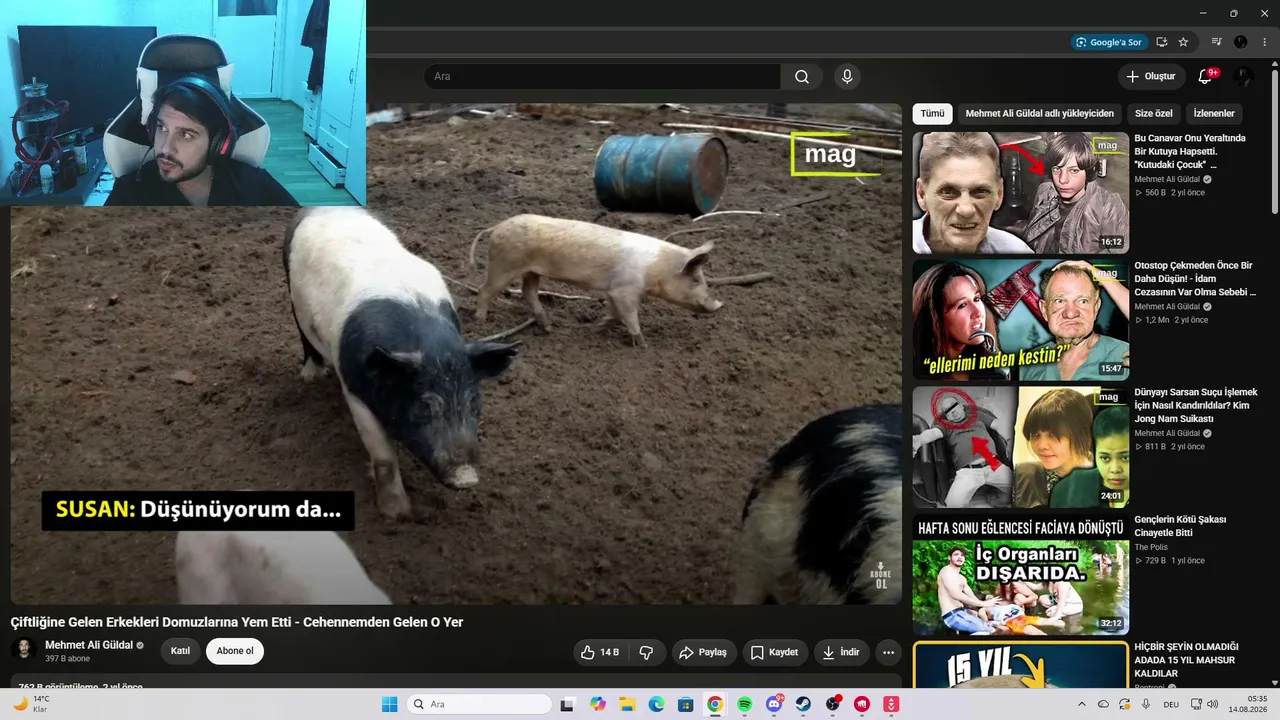The width and height of the screenshot is (1280, 720).
Task: Click video title 'Çiftliğine Gelen Erkekleri Domuzlarına Yem Etti'
Action: [237, 622]
